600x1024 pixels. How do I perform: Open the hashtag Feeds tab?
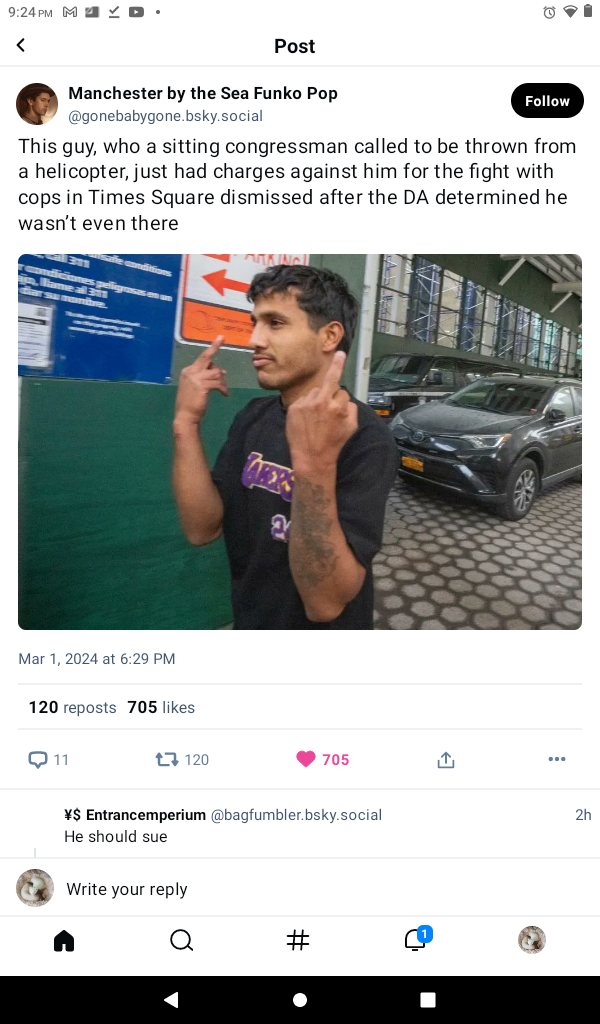point(298,940)
